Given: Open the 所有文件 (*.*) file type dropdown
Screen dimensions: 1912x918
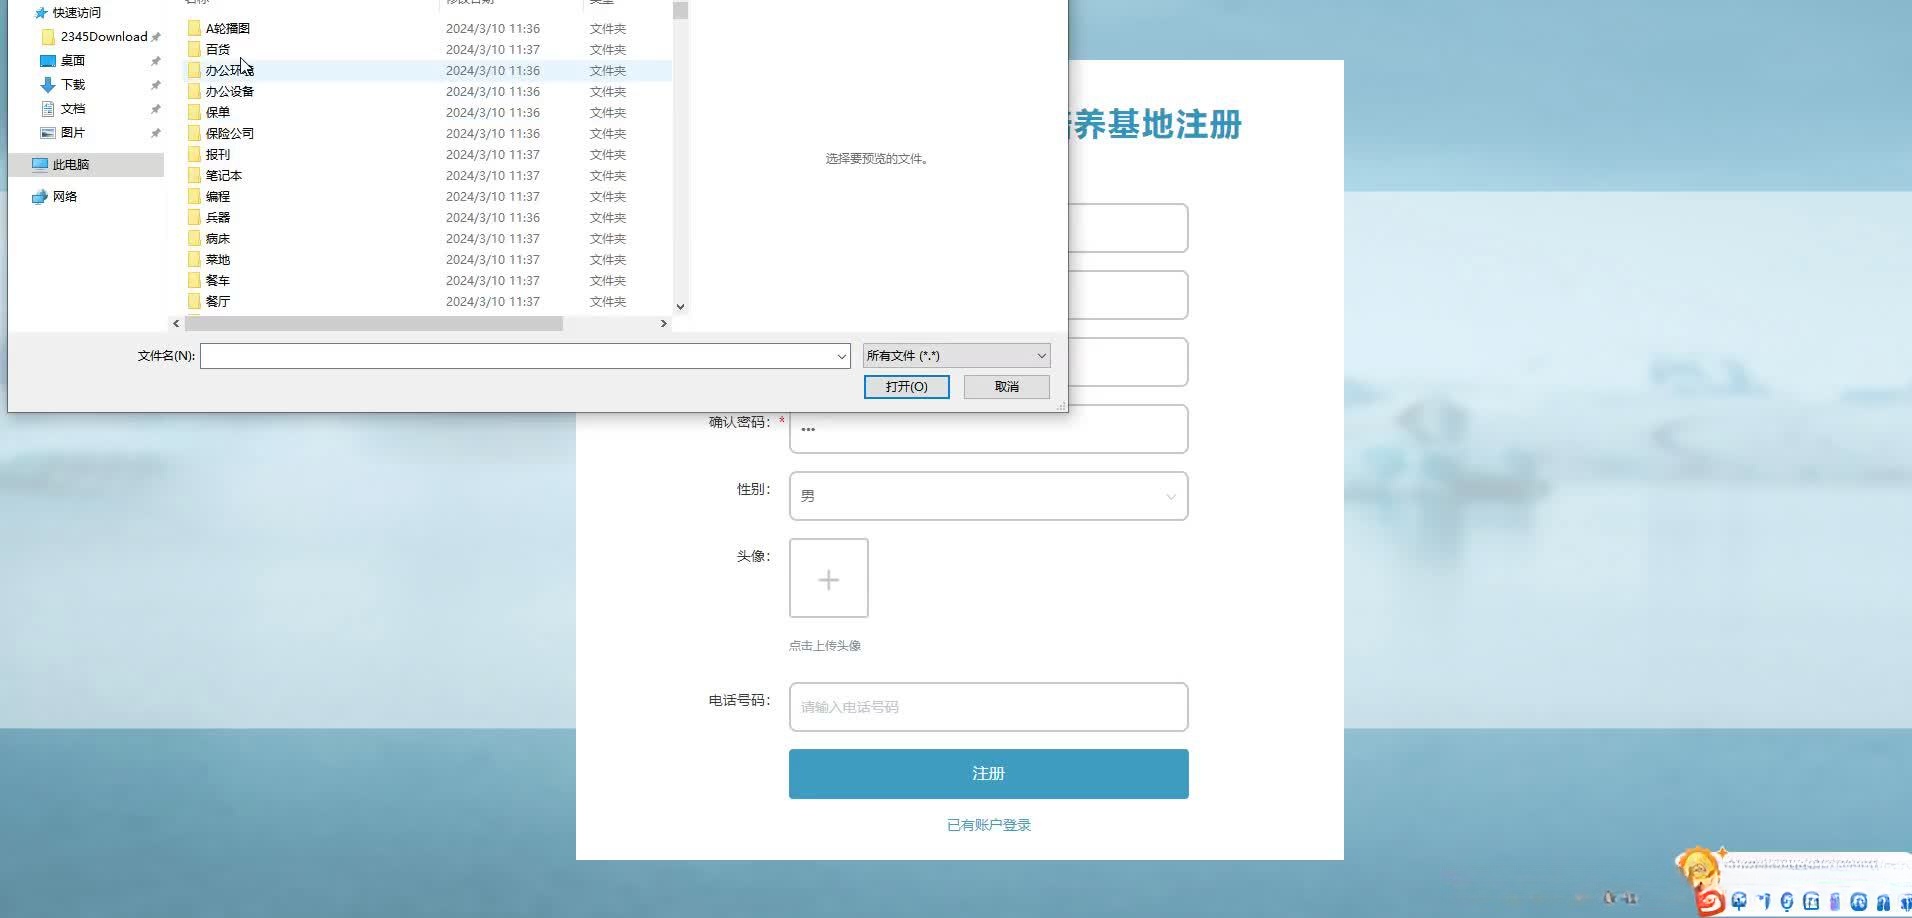Looking at the screenshot, I should tap(954, 355).
